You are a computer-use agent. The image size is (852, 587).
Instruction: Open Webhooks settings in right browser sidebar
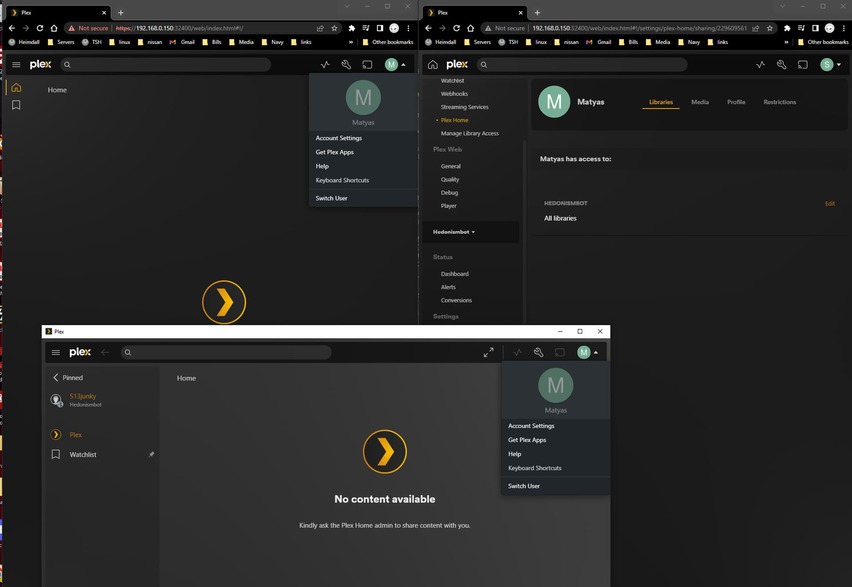(454, 94)
